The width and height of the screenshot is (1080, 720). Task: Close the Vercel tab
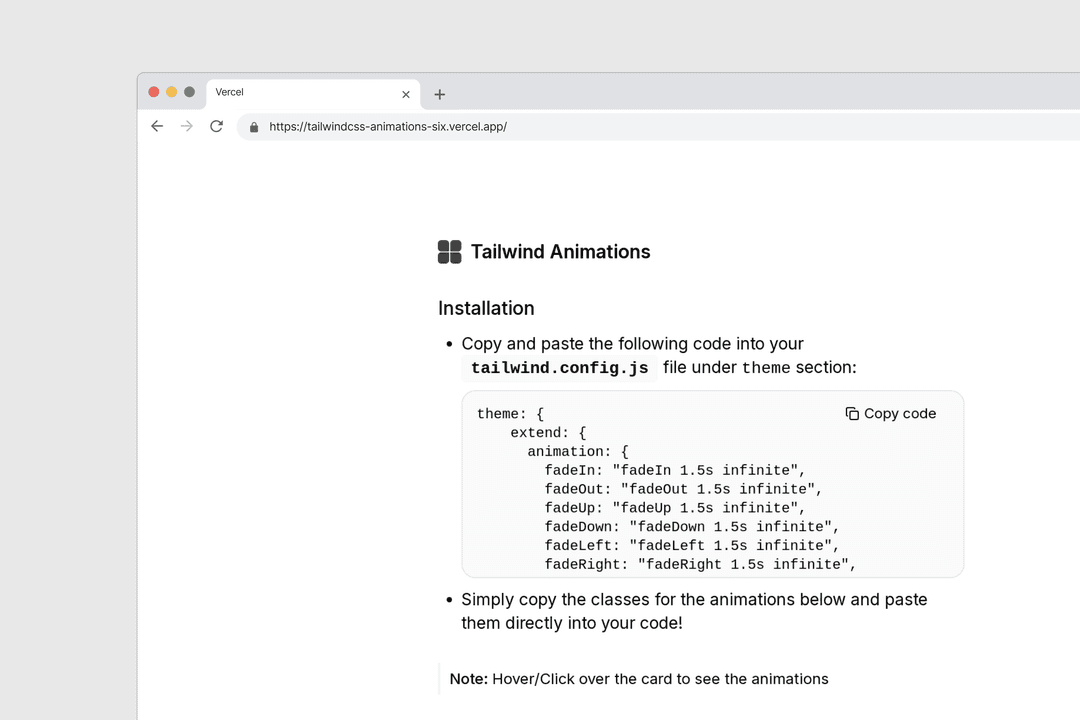click(405, 93)
